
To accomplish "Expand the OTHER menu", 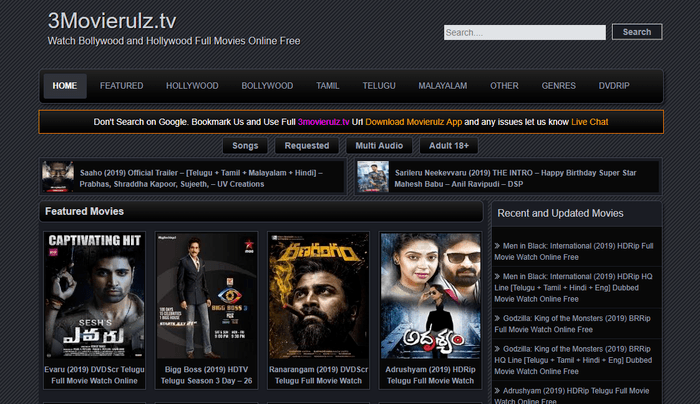I will (504, 86).
